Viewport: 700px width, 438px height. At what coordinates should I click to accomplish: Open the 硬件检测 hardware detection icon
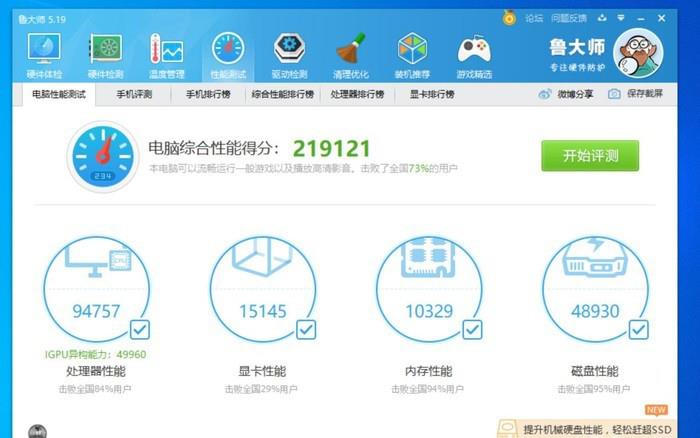click(x=105, y=55)
